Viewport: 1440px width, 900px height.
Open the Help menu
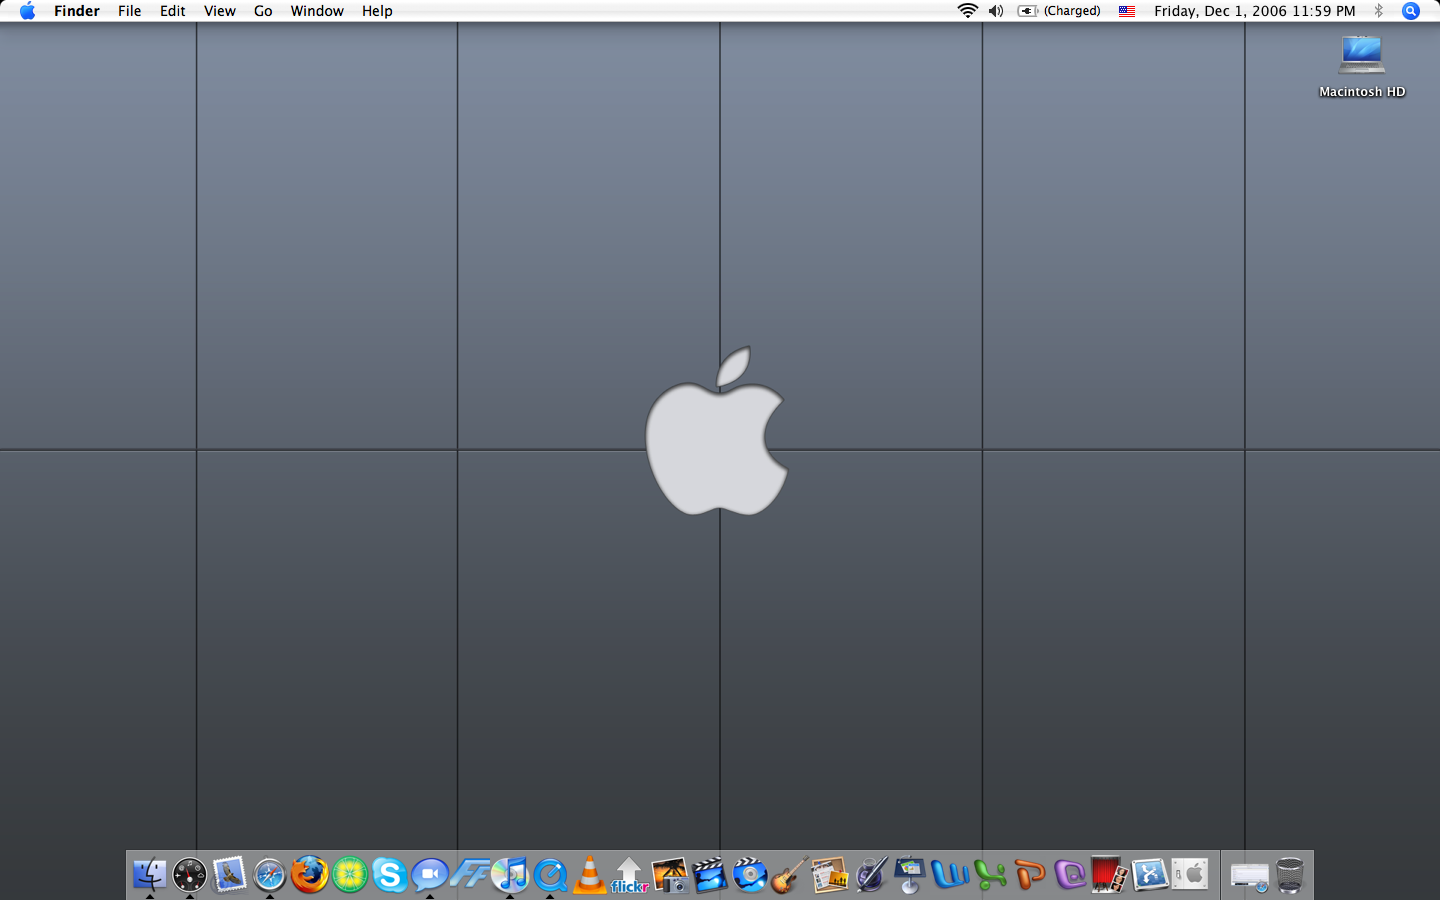pyautogui.click(x=377, y=11)
